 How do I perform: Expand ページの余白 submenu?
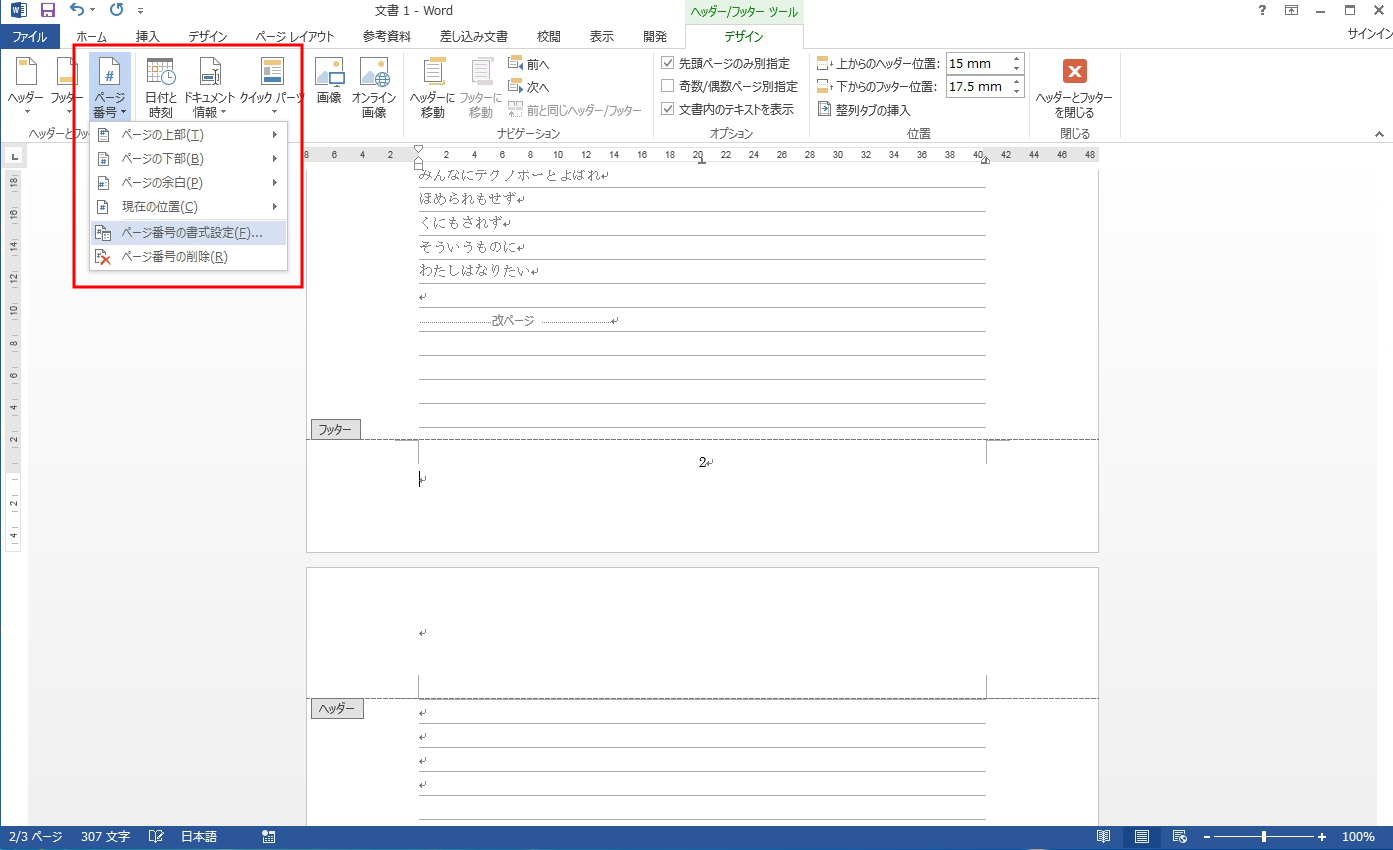[x=188, y=183]
